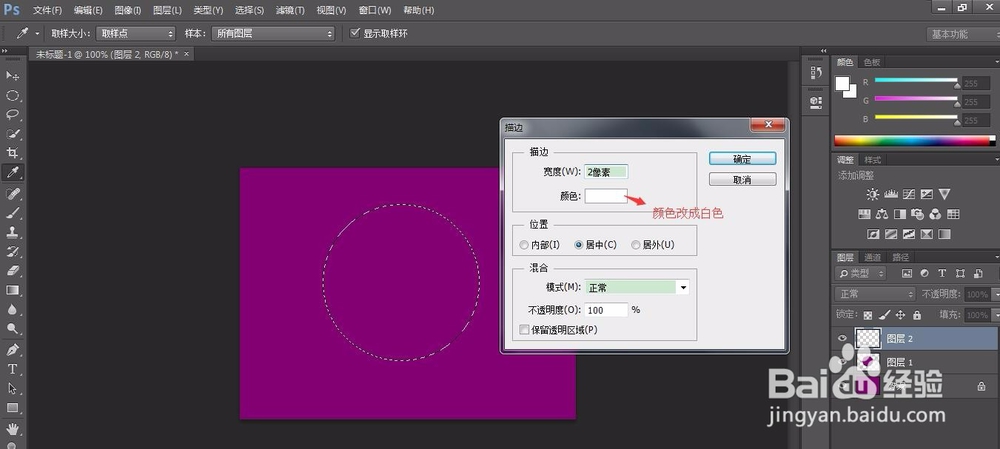The width and height of the screenshot is (1000, 449).
Task: Lock layer position icon
Action: point(901,315)
